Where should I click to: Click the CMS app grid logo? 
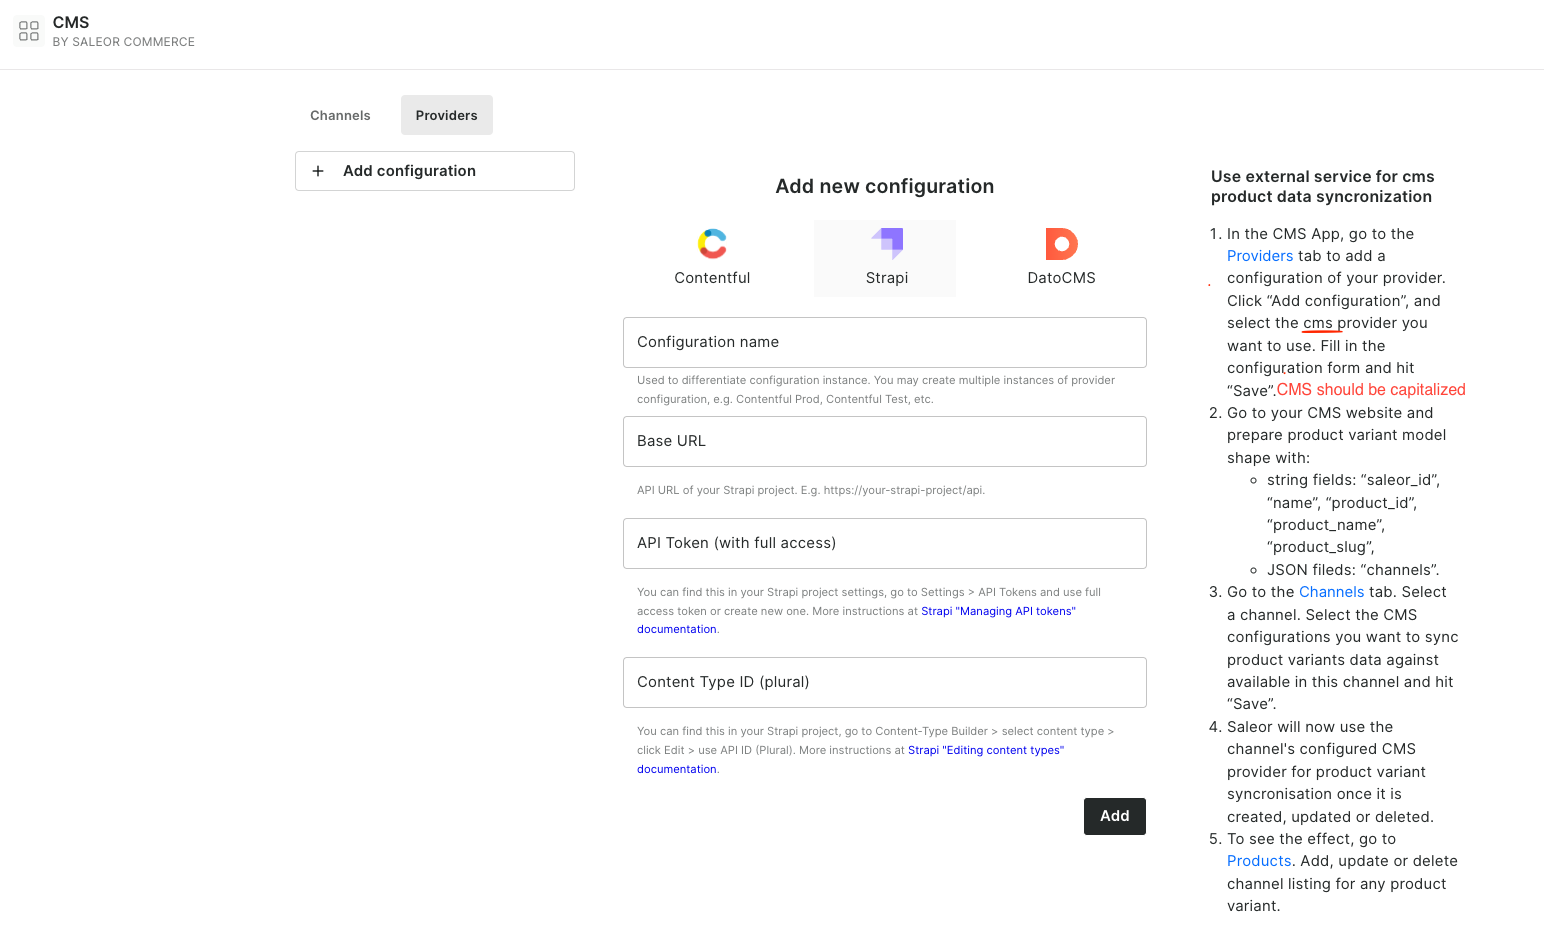[x=28, y=31]
